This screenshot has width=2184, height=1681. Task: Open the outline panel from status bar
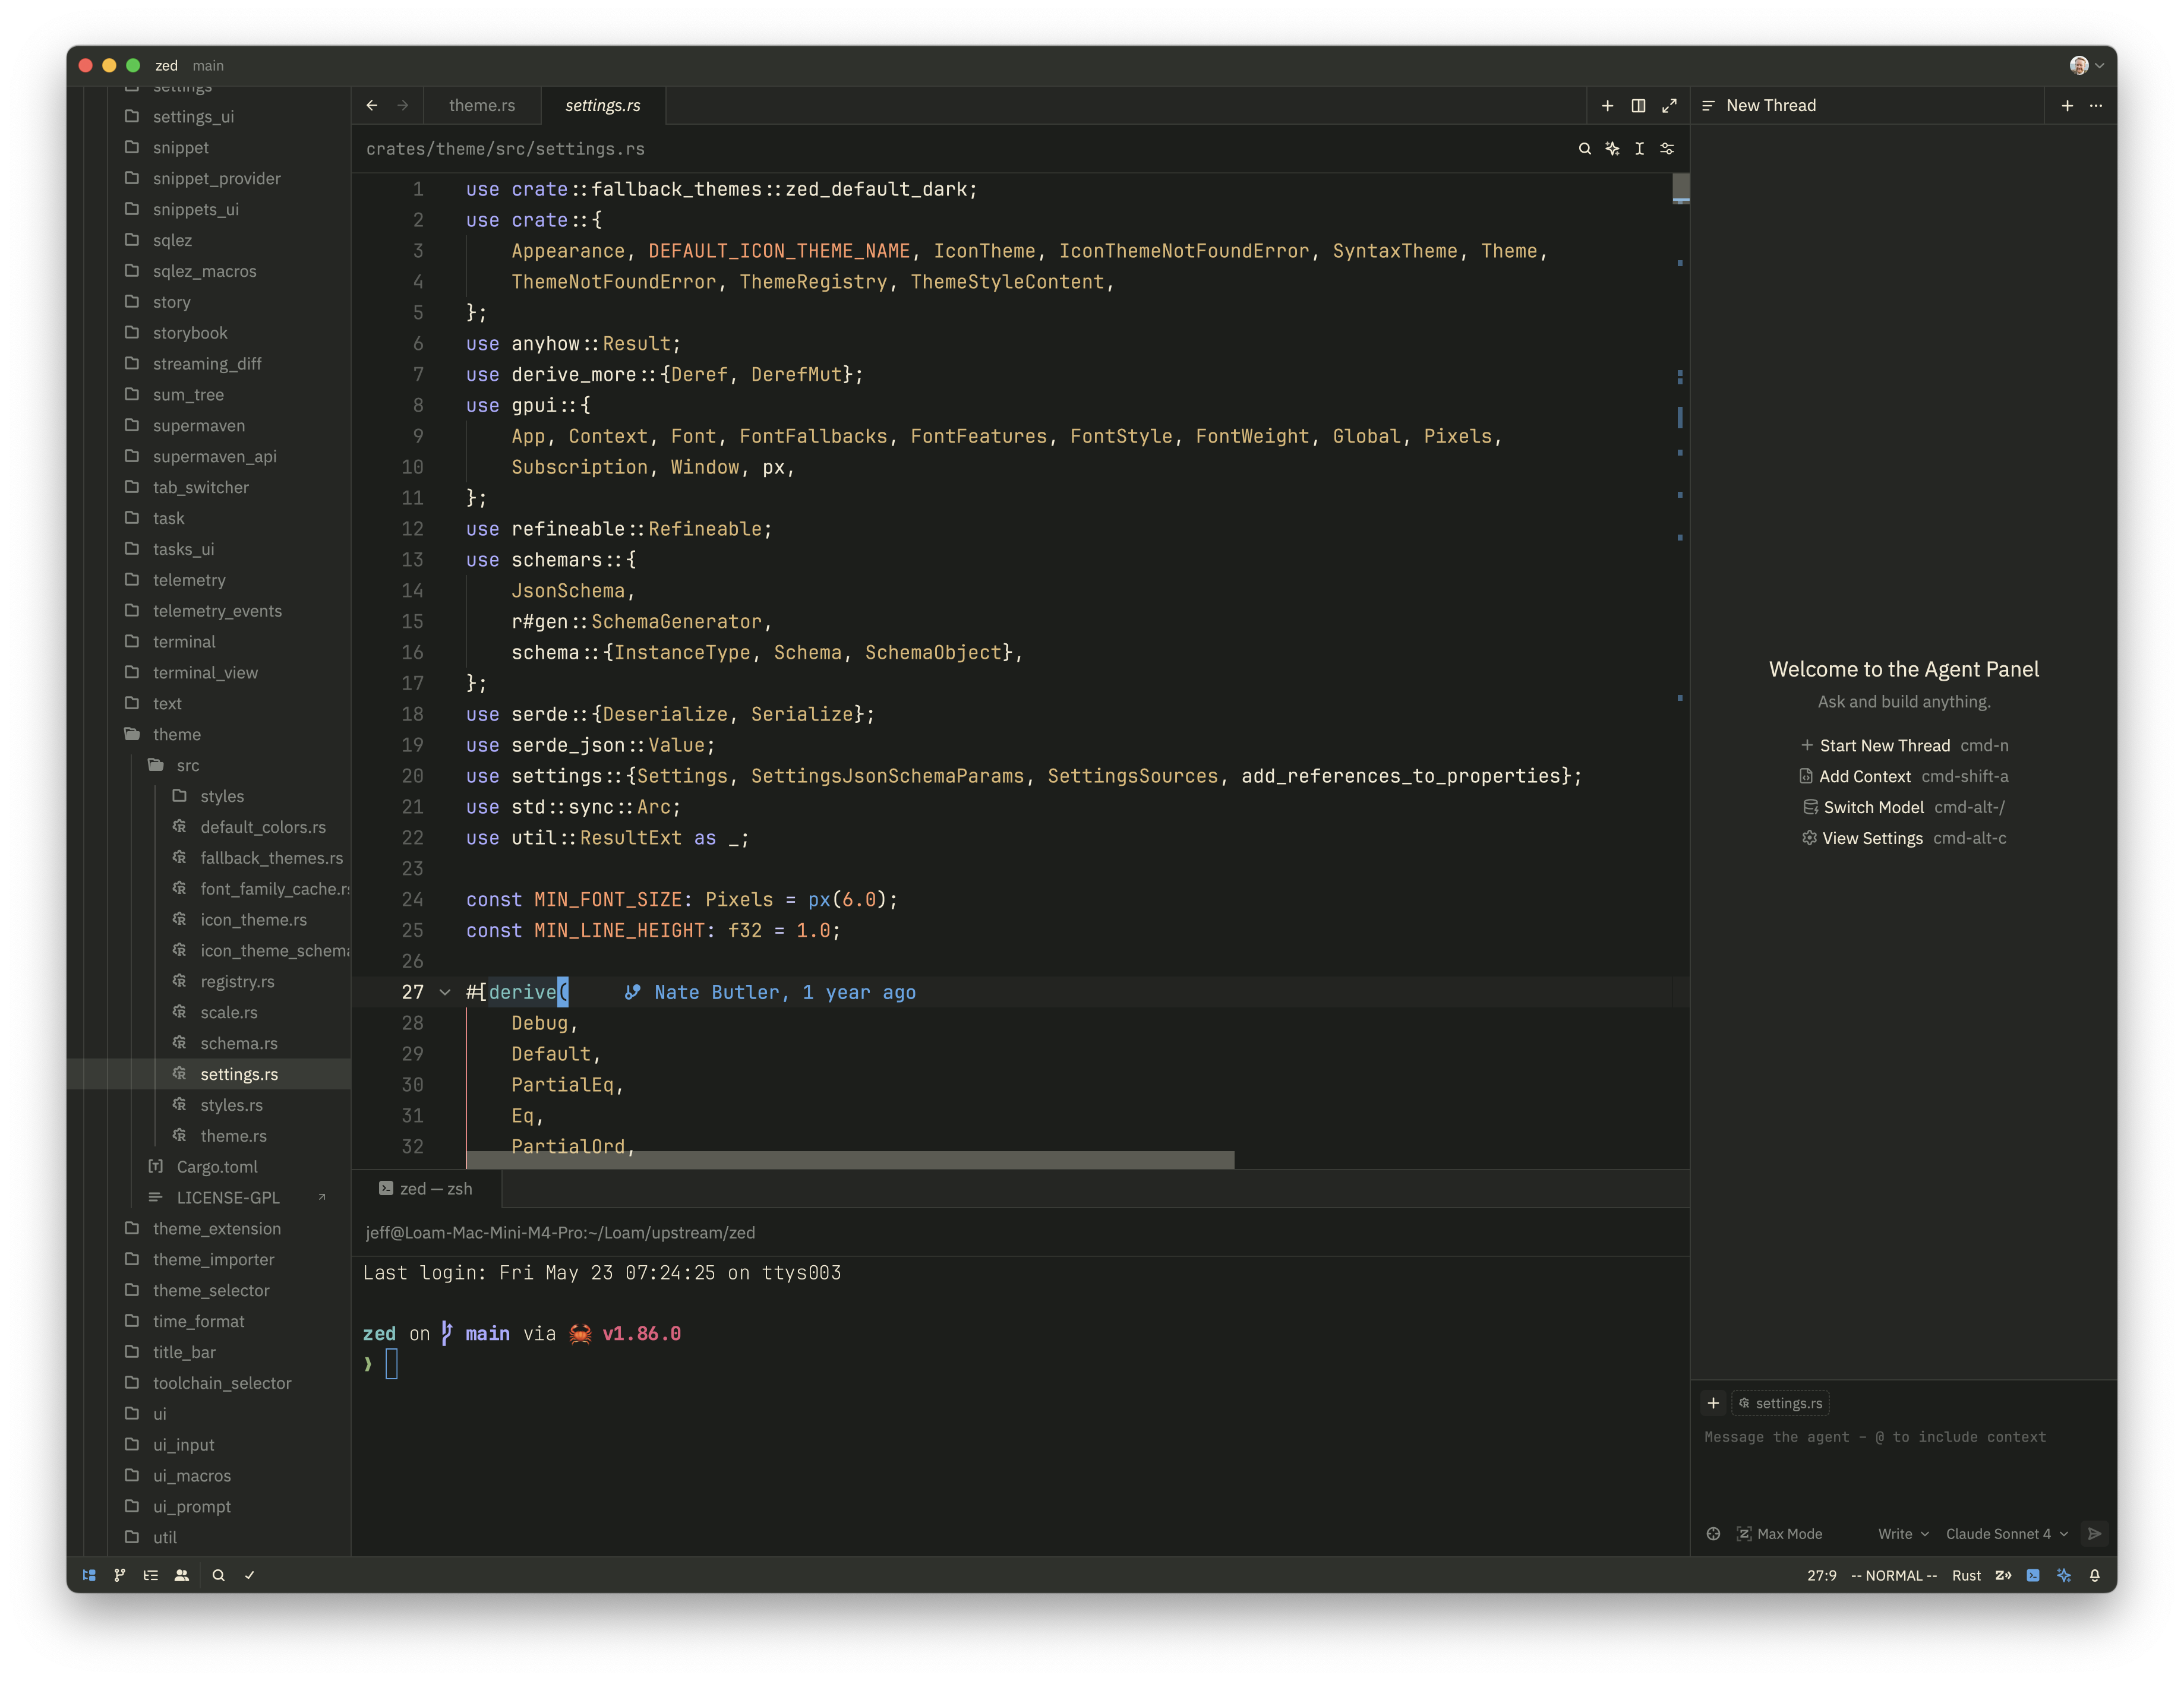pos(151,1575)
